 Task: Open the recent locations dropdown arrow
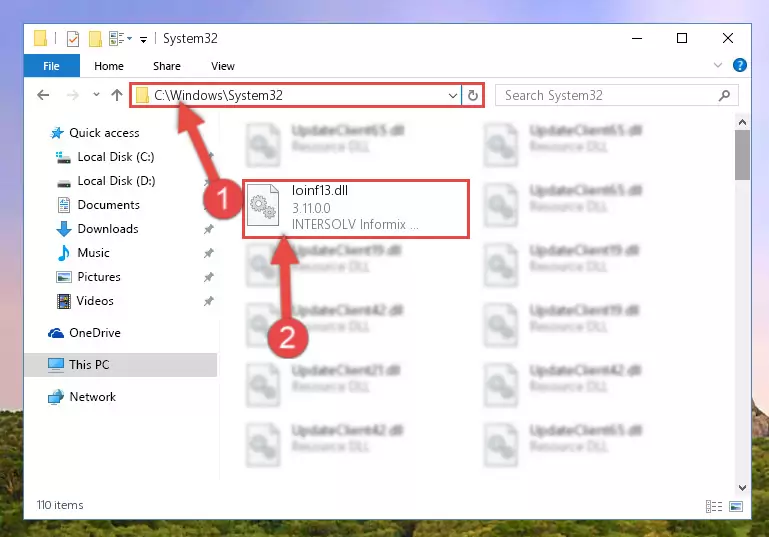[x=96, y=94]
